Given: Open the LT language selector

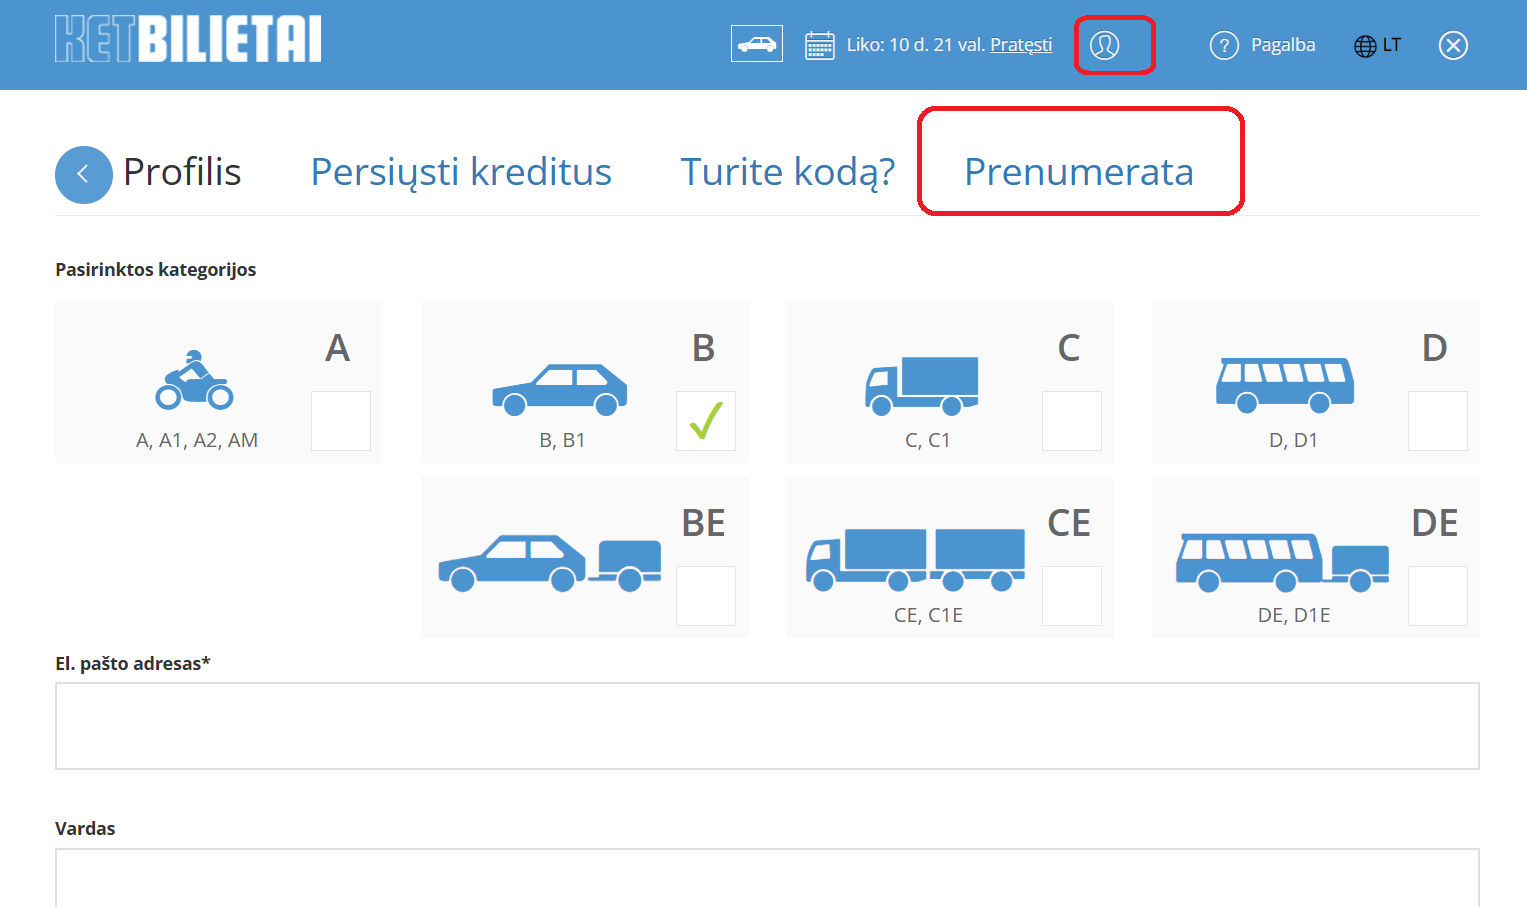Looking at the screenshot, I should [1391, 45].
